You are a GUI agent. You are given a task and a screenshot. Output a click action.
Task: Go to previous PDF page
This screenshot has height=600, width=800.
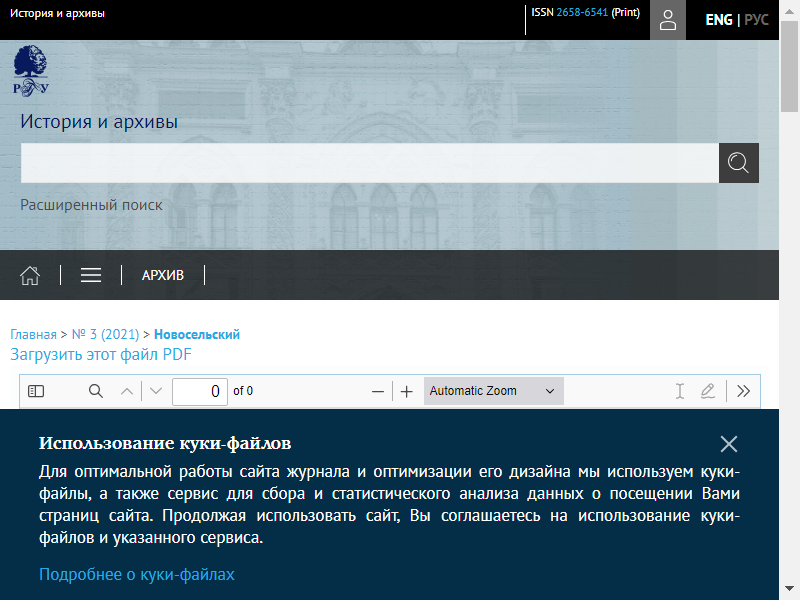pyautogui.click(x=127, y=391)
